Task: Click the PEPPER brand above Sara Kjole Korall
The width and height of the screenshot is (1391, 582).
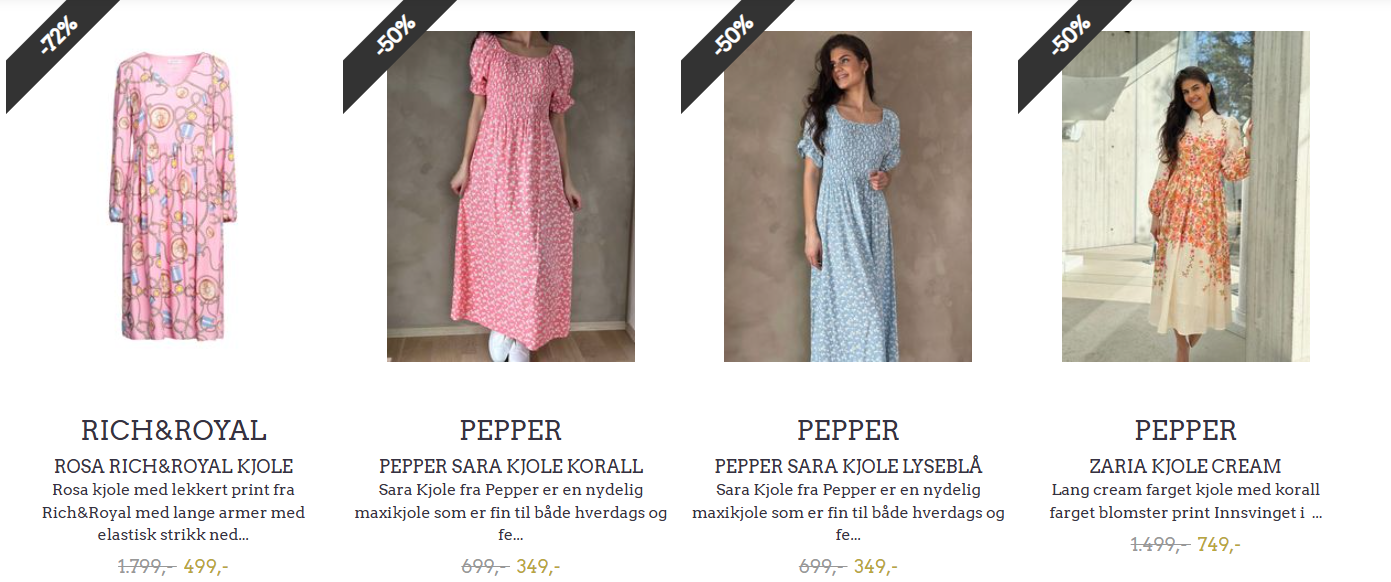Action: coord(511,430)
